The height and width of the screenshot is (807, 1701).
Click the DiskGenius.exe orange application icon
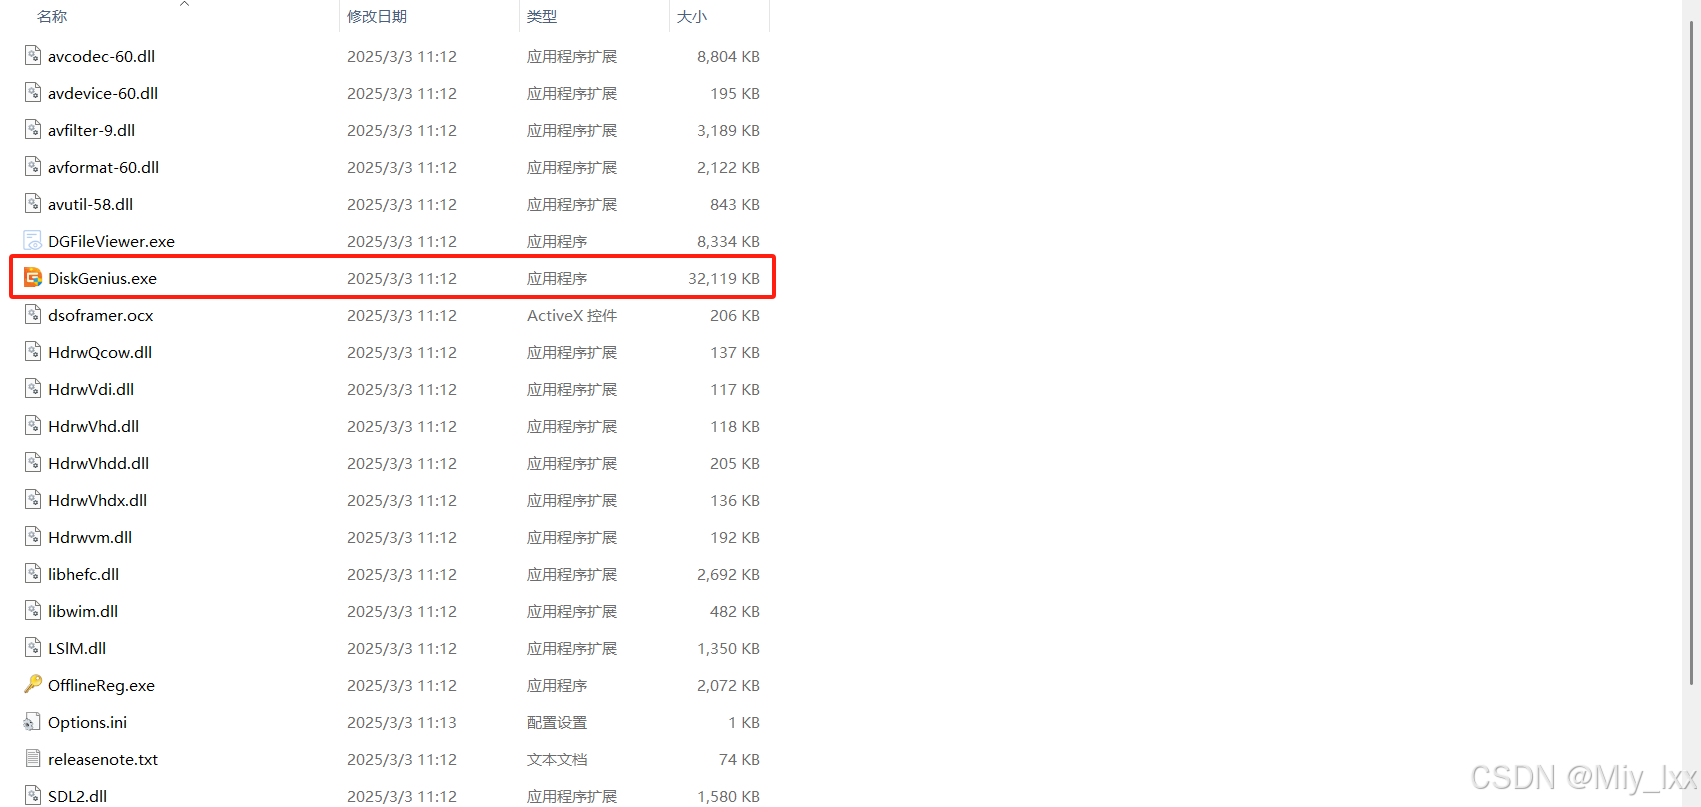pyautogui.click(x=33, y=278)
